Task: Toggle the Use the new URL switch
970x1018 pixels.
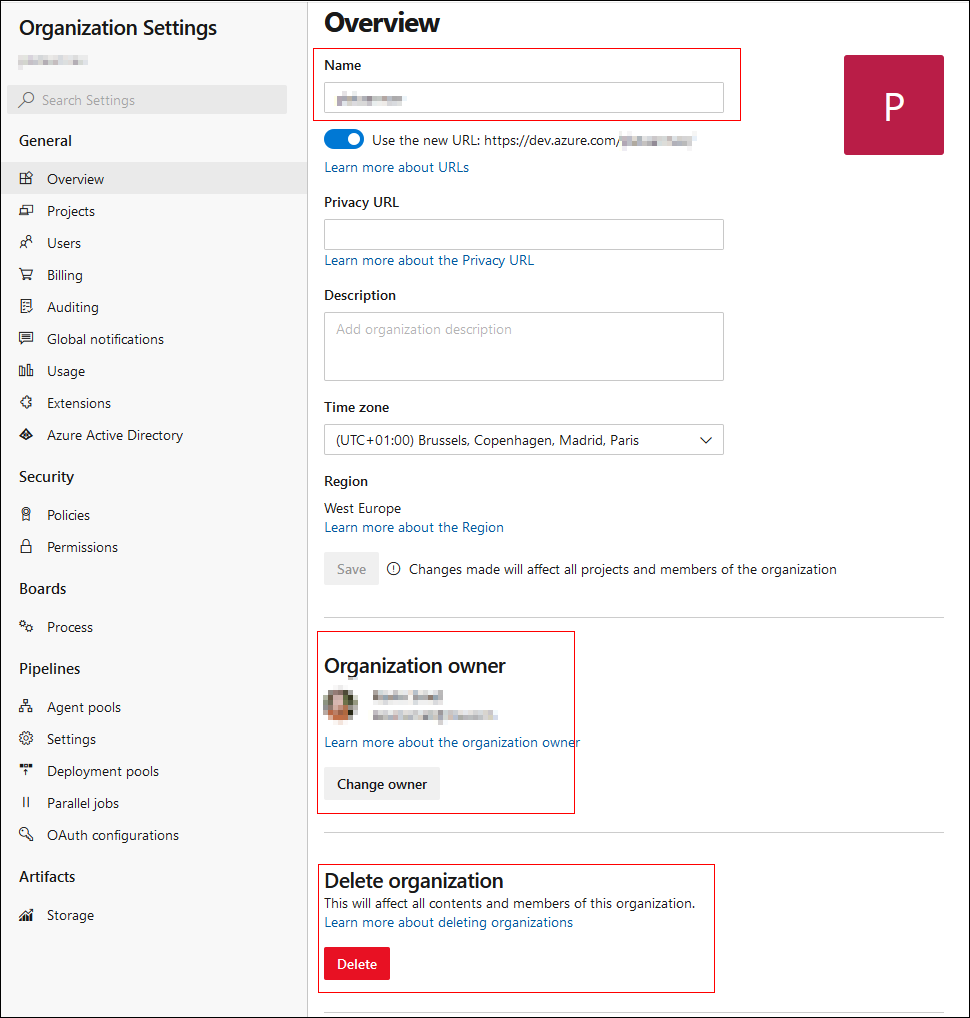Action: [344, 140]
